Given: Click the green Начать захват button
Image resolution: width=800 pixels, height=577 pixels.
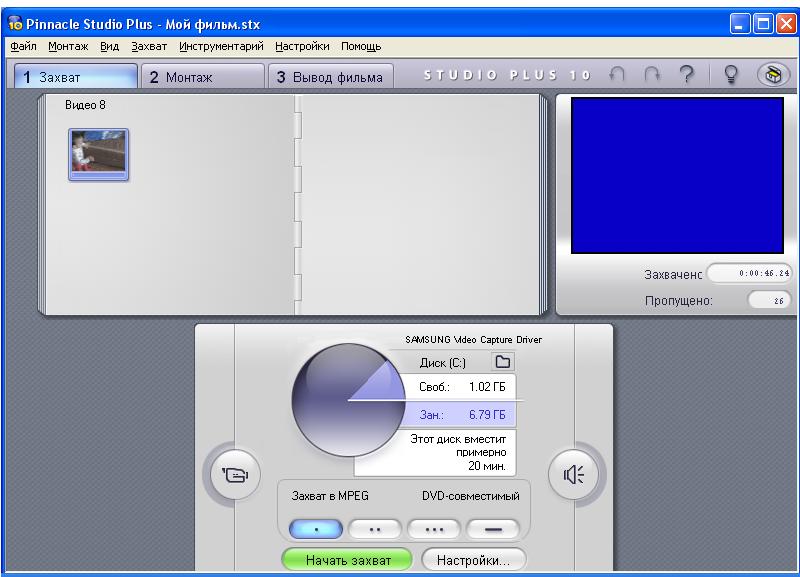Looking at the screenshot, I should tap(347, 560).
